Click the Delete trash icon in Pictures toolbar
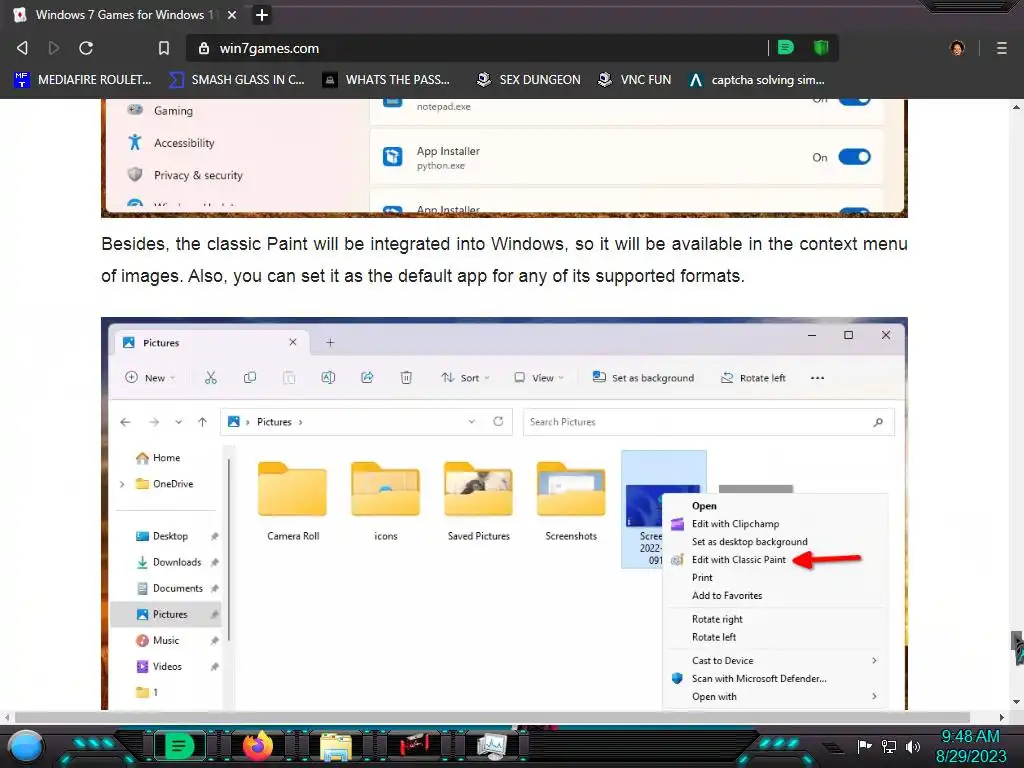This screenshot has width=1024, height=768. [406, 377]
